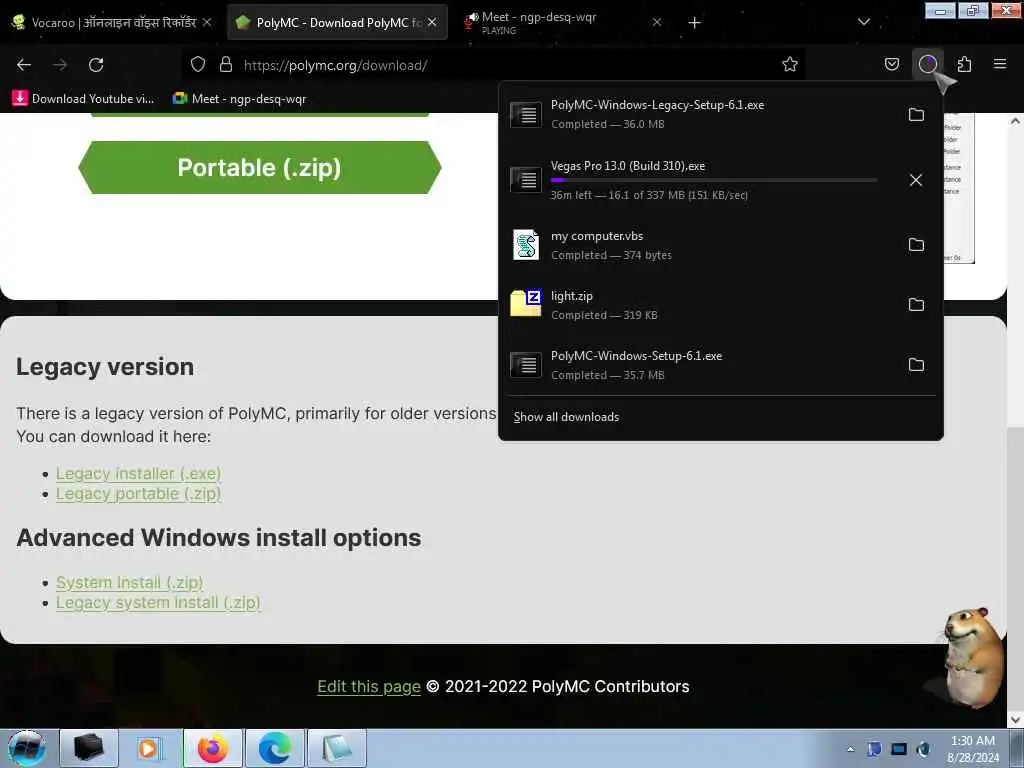
Task: Open a new tab with plus button
Action: coord(694,23)
